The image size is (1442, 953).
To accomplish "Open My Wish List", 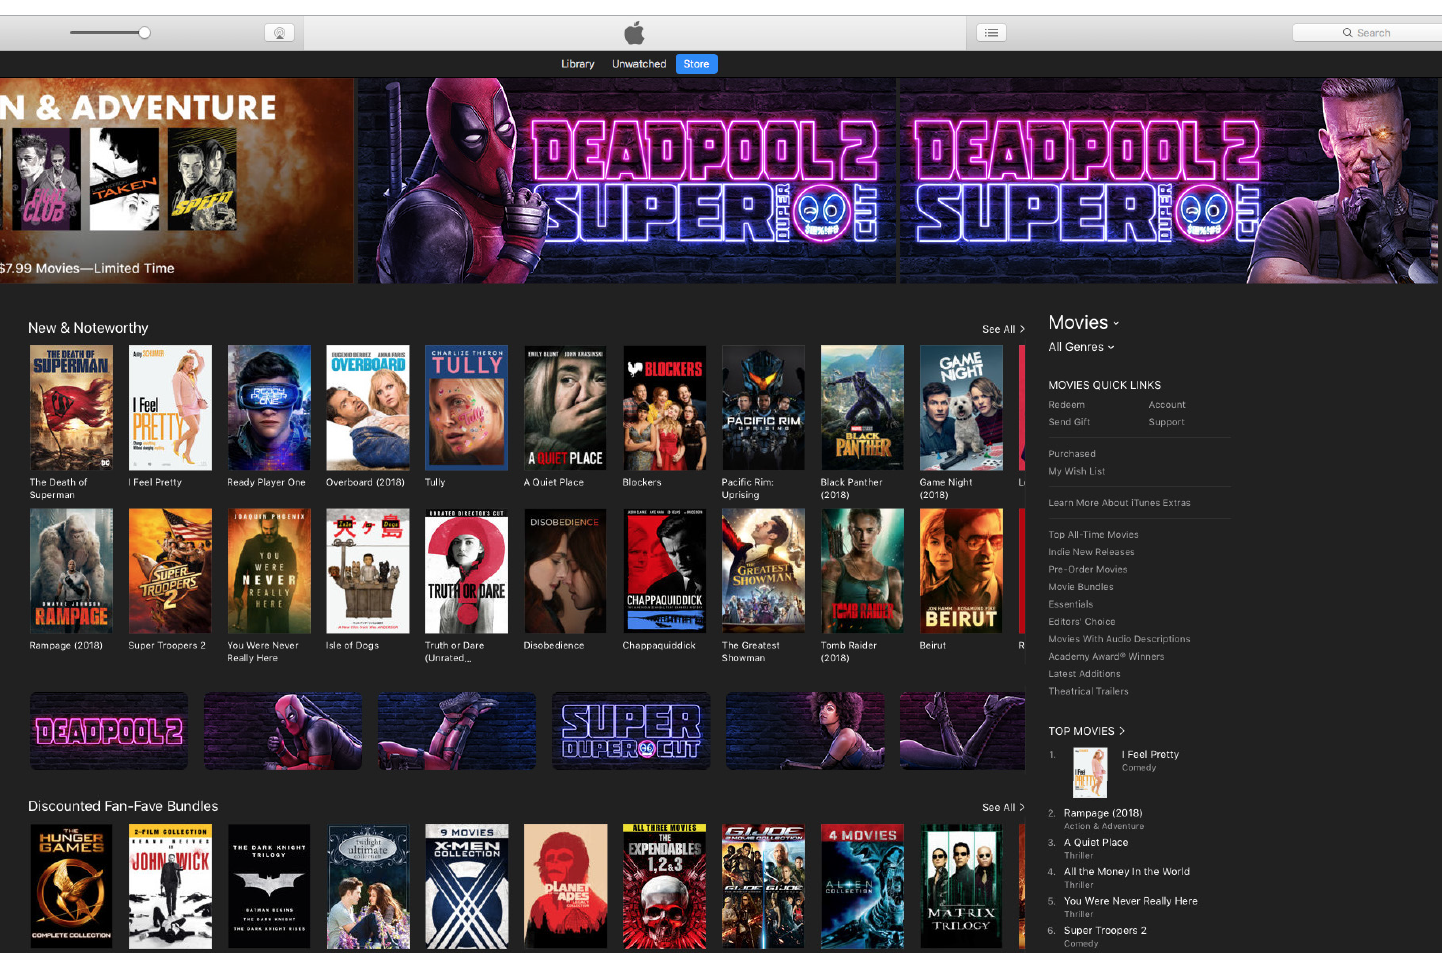I will click(1076, 471).
